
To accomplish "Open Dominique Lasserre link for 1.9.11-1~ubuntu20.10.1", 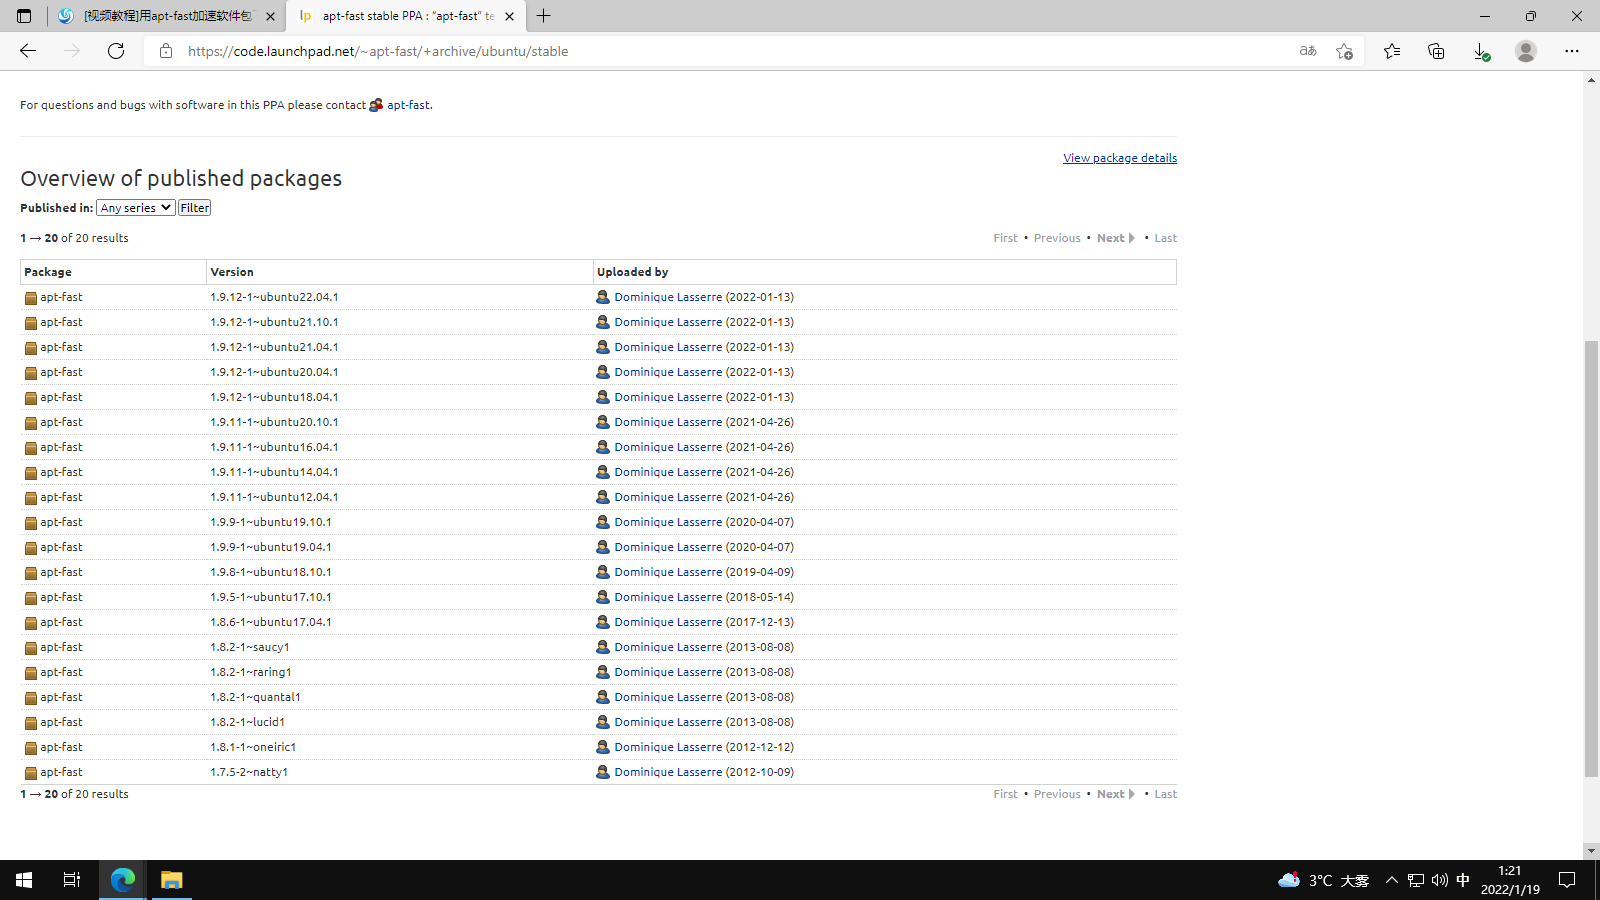I will (668, 422).
